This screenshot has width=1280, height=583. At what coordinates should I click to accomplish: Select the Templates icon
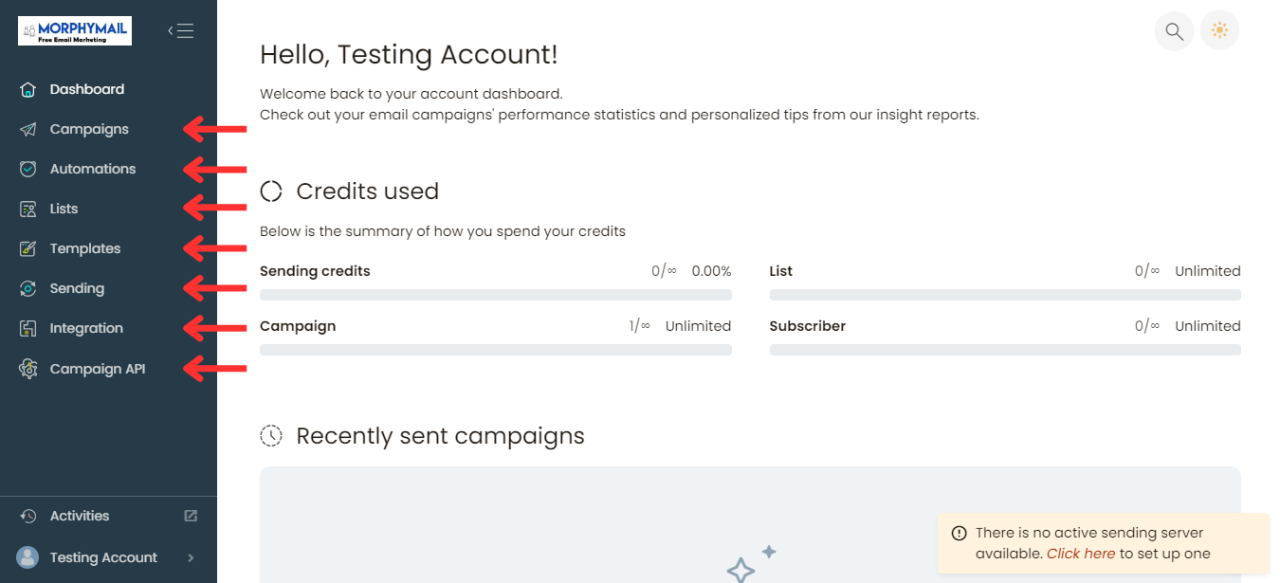coord(27,248)
